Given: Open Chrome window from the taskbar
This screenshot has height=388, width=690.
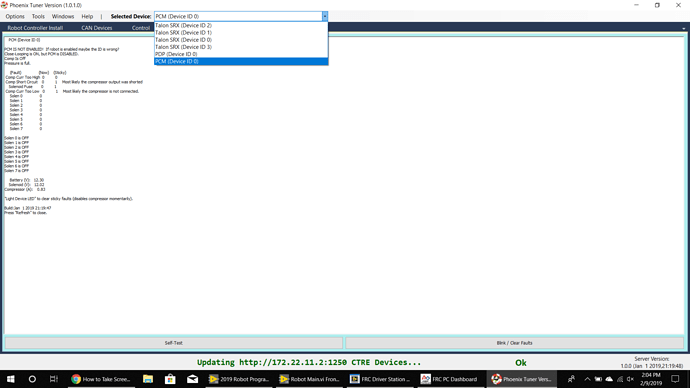Looking at the screenshot, I should (x=101, y=379).
